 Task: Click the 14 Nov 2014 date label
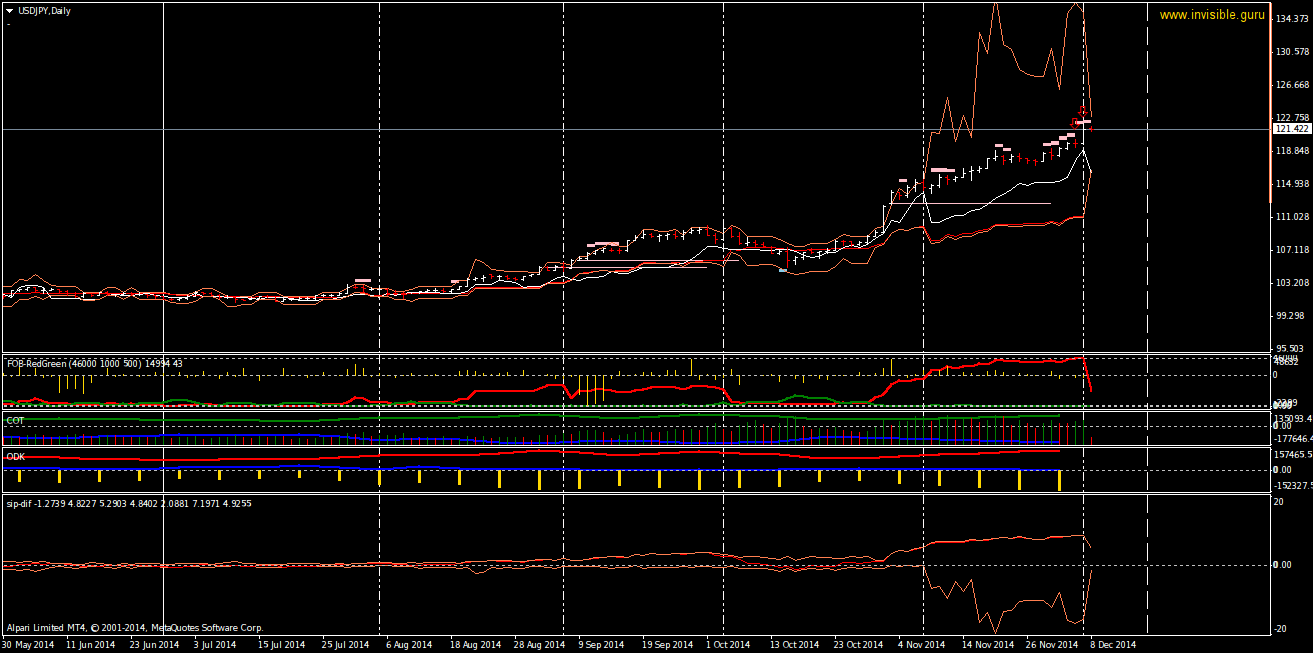pos(987,645)
